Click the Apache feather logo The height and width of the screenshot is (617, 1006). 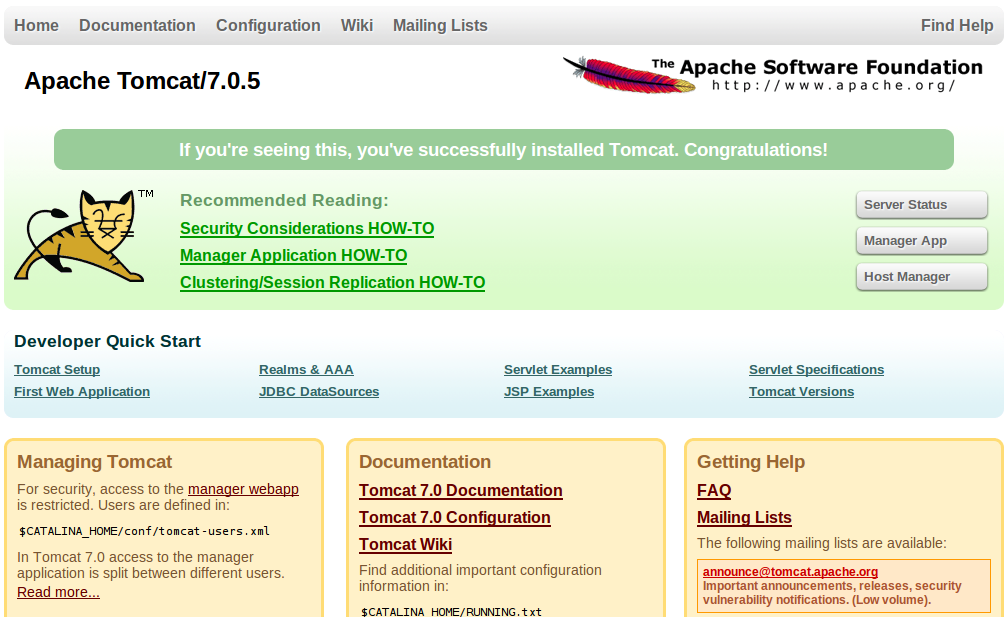[772, 74]
